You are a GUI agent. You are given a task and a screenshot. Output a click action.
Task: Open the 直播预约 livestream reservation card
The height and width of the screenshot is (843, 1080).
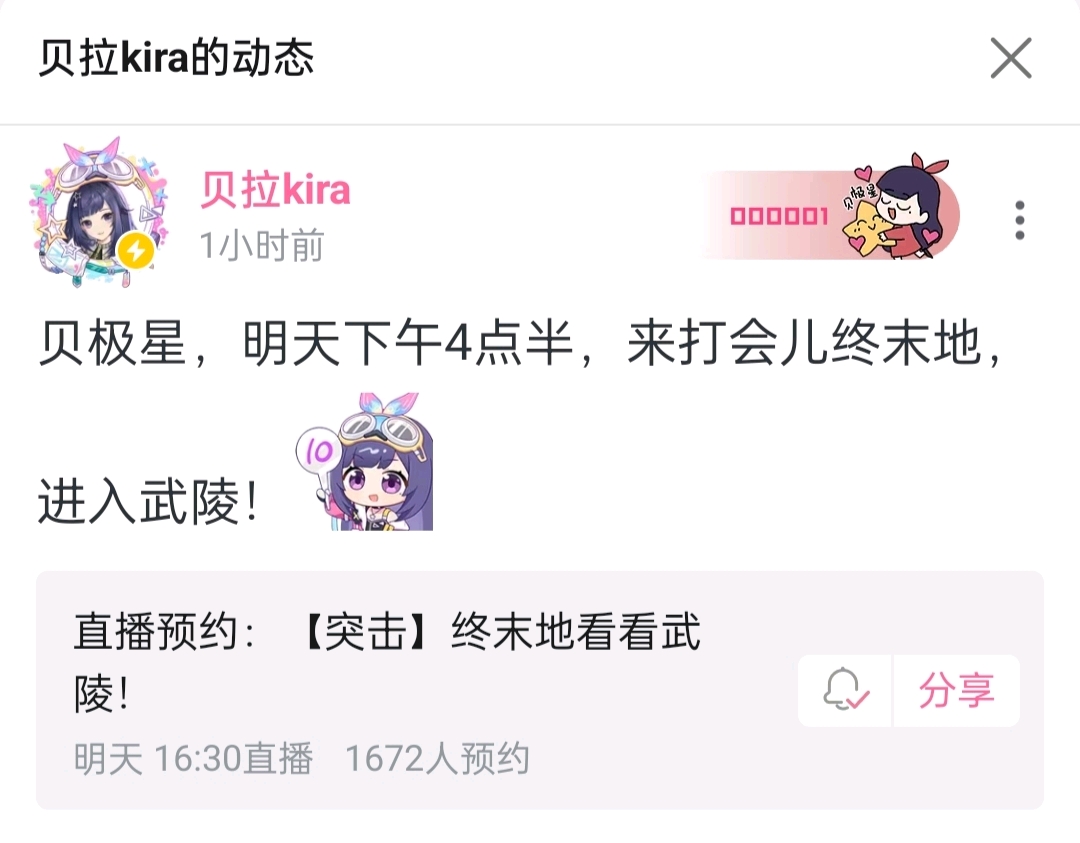point(540,690)
